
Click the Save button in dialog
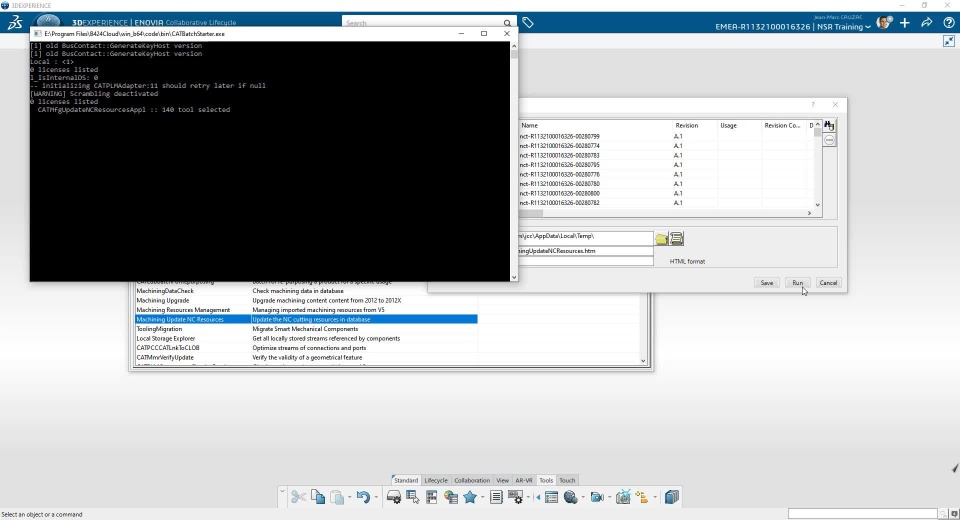click(x=767, y=283)
